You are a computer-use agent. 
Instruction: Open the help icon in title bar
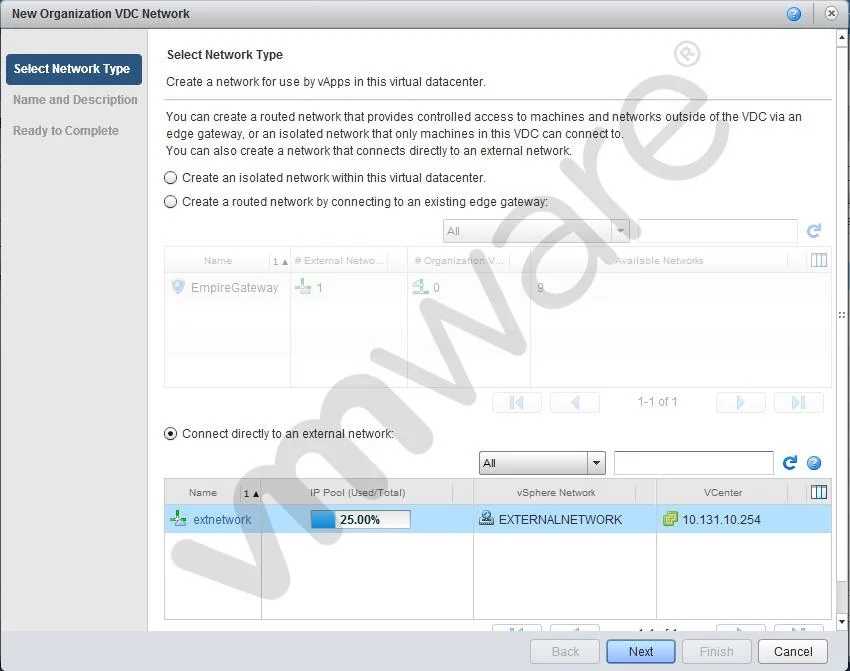click(794, 14)
